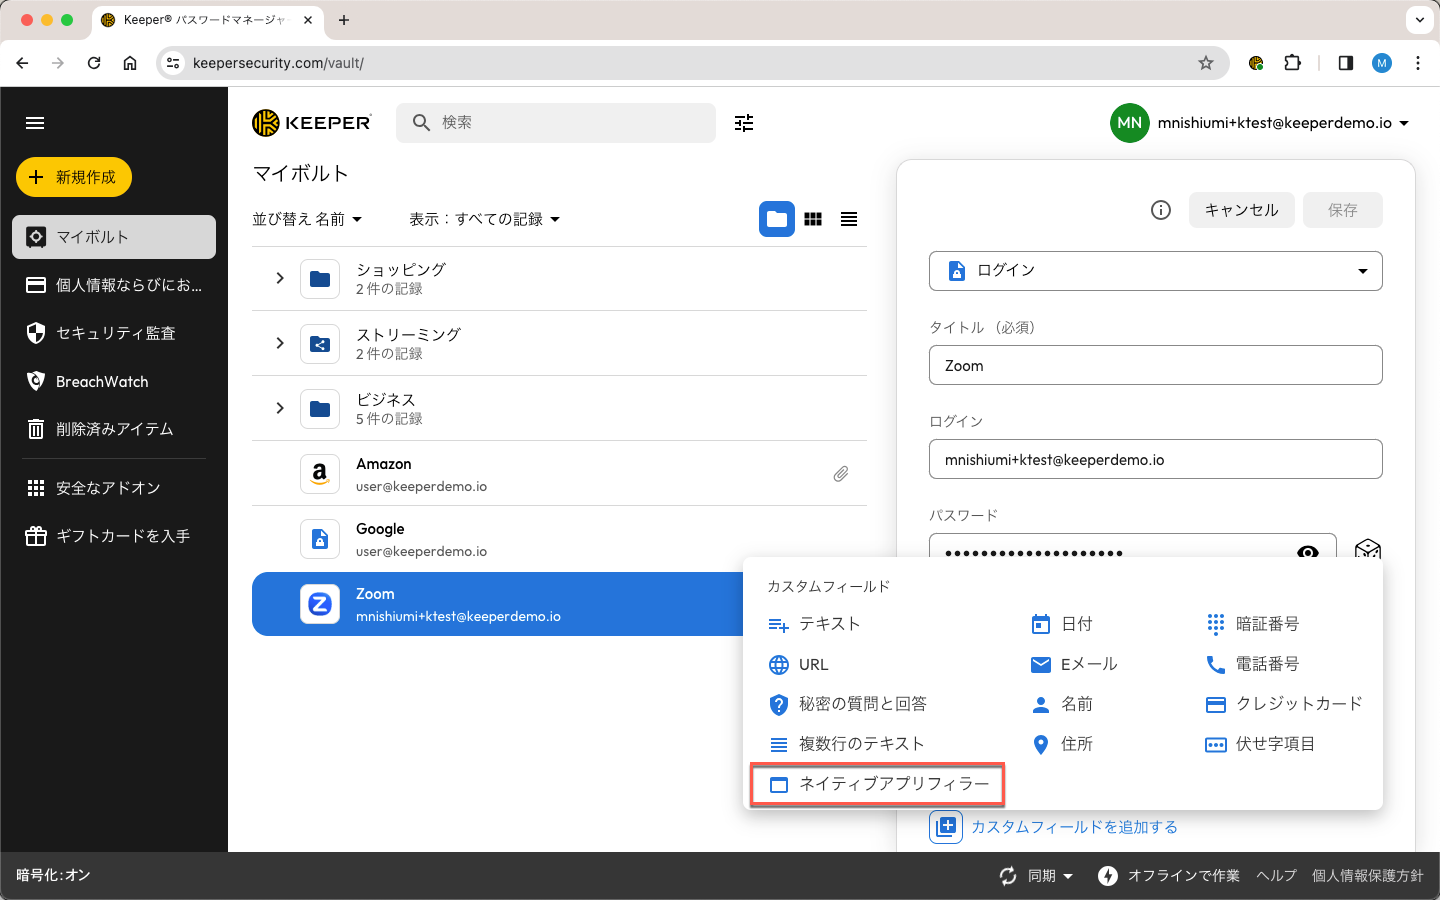
Task: Open the ログイン record type dropdown
Action: point(1155,271)
